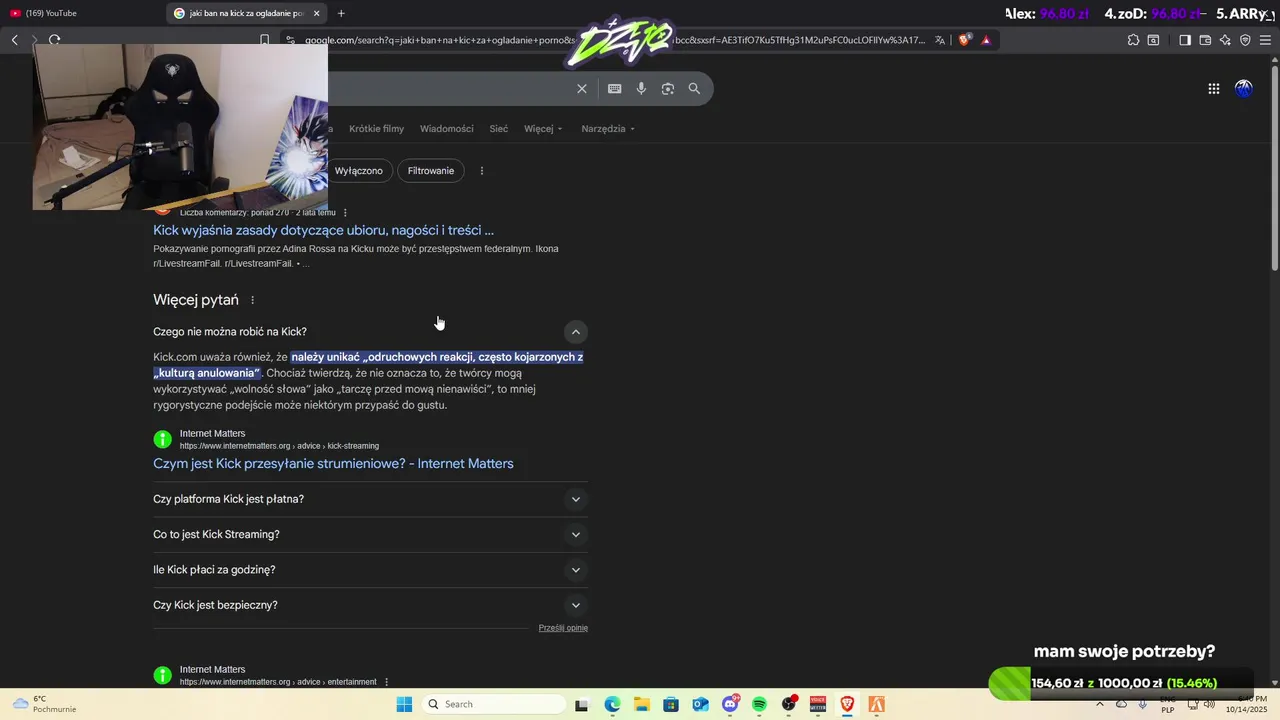This screenshot has height=720, width=1280.
Task: Open File Explorer from taskbar
Action: click(x=641, y=704)
